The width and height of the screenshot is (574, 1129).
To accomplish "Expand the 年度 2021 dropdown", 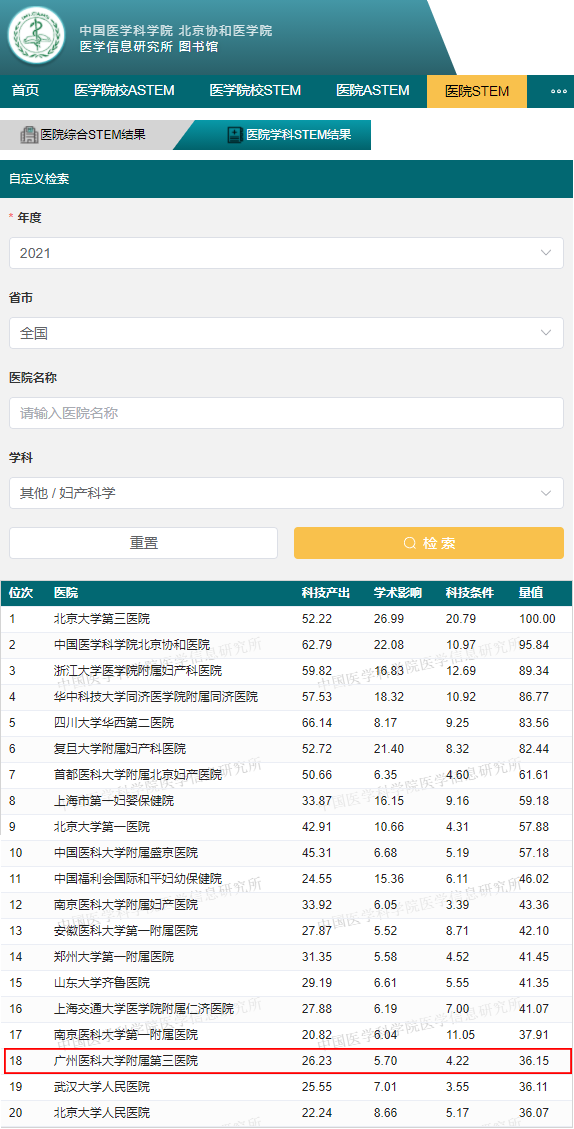I will pos(287,253).
